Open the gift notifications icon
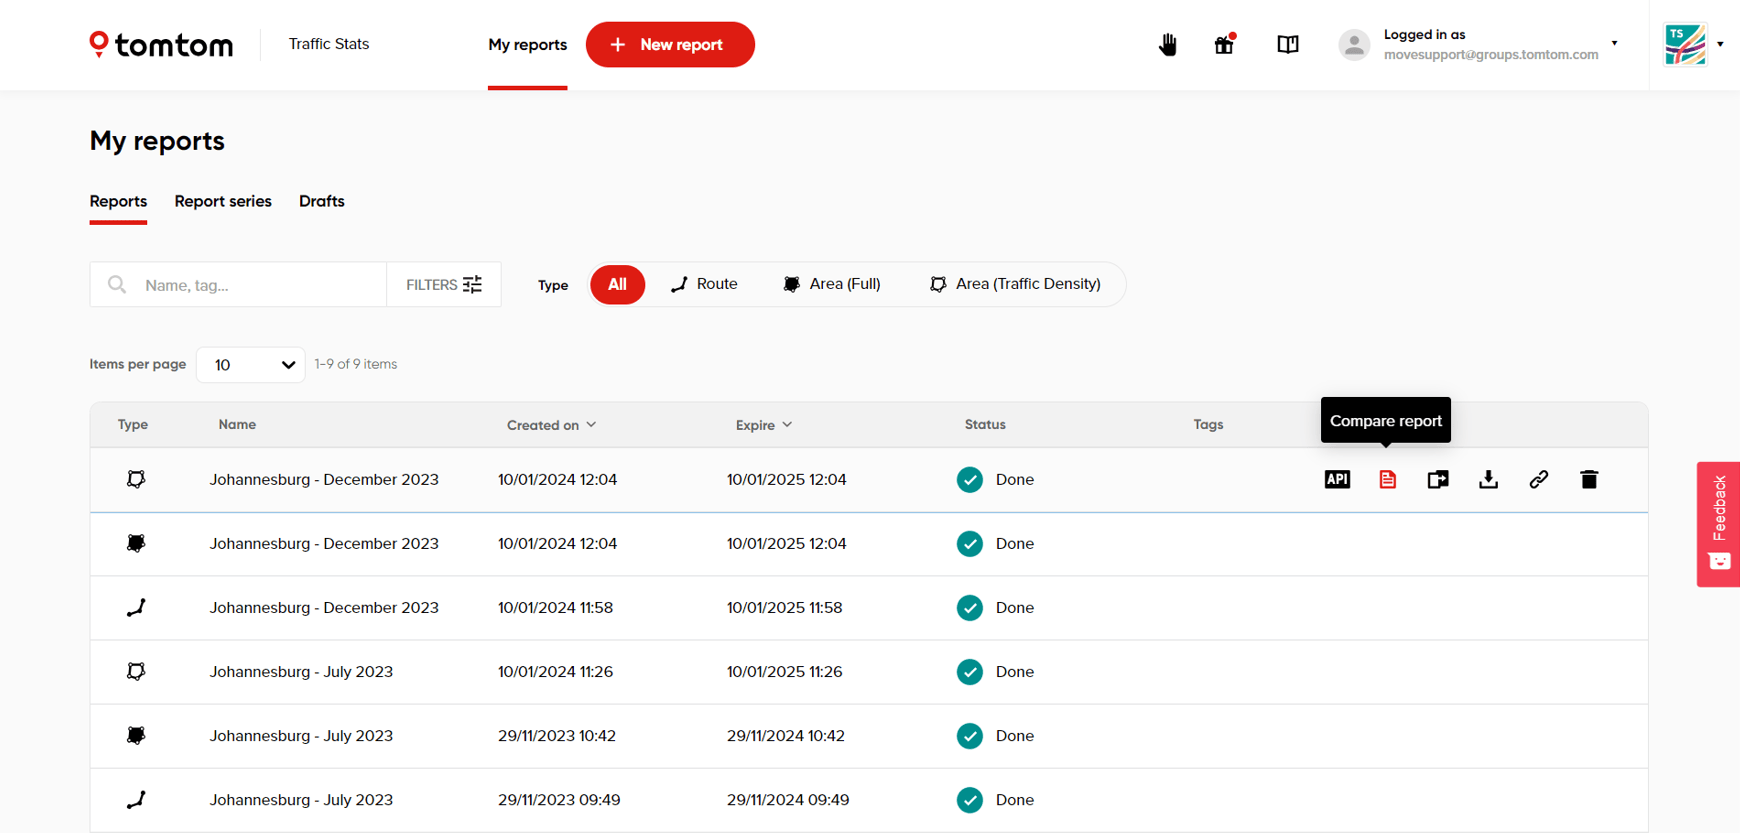Image resolution: width=1740 pixels, height=833 pixels. 1224,45
